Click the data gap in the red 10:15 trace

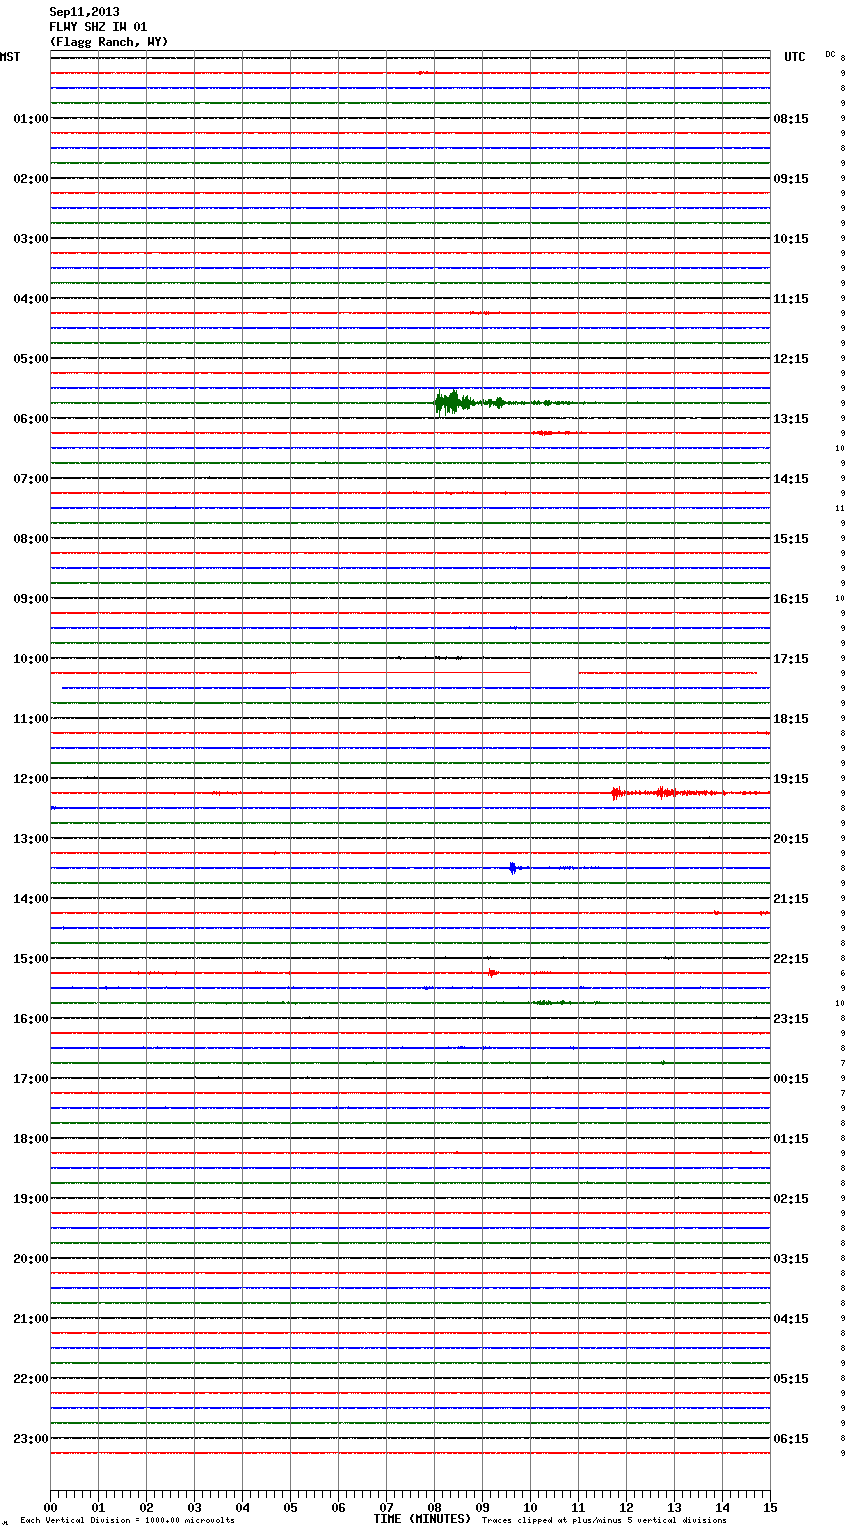554,673
